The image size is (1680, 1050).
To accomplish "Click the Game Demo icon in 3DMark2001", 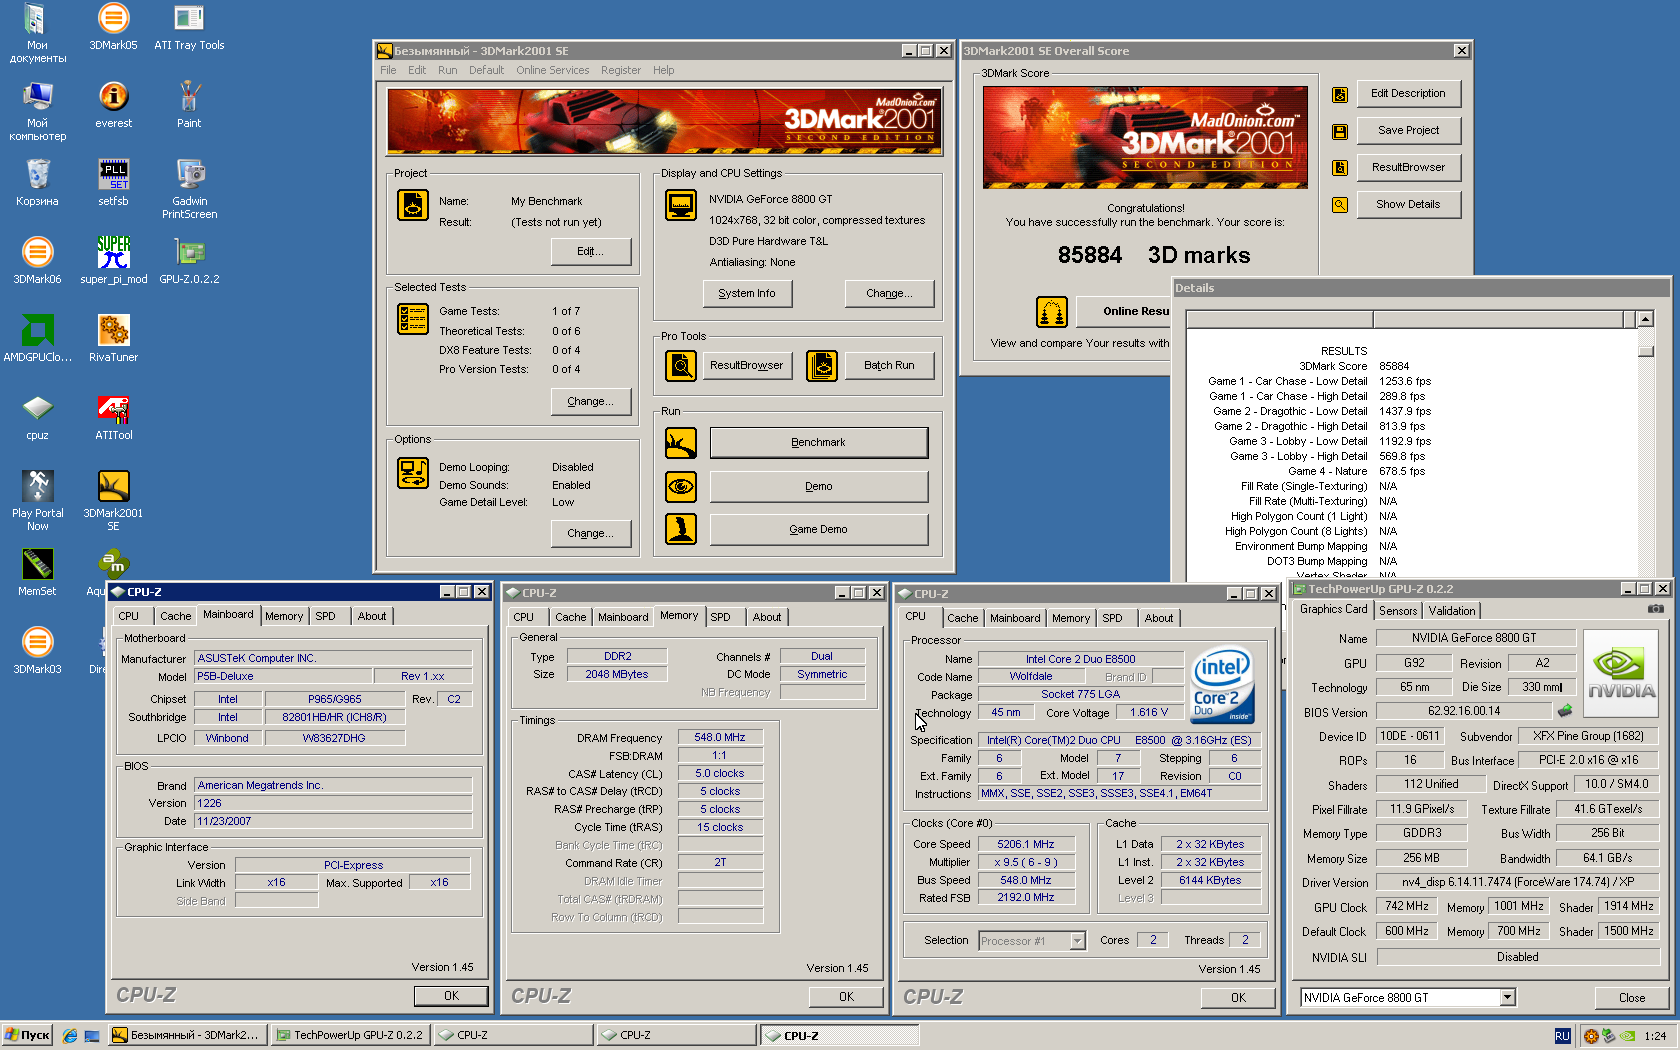I will click(681, 529).
